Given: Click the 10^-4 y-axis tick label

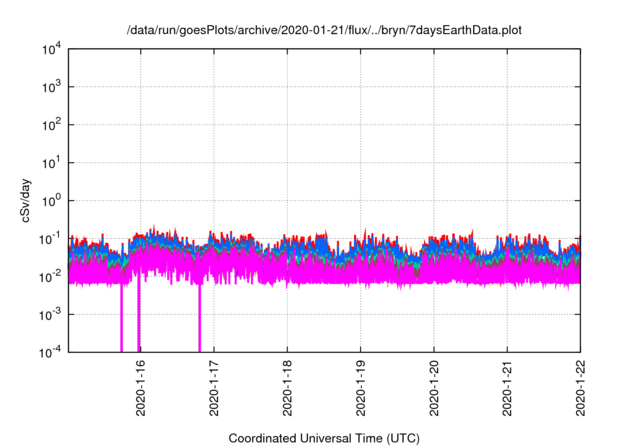Looking at the screenshot, I should click(51, 352).
